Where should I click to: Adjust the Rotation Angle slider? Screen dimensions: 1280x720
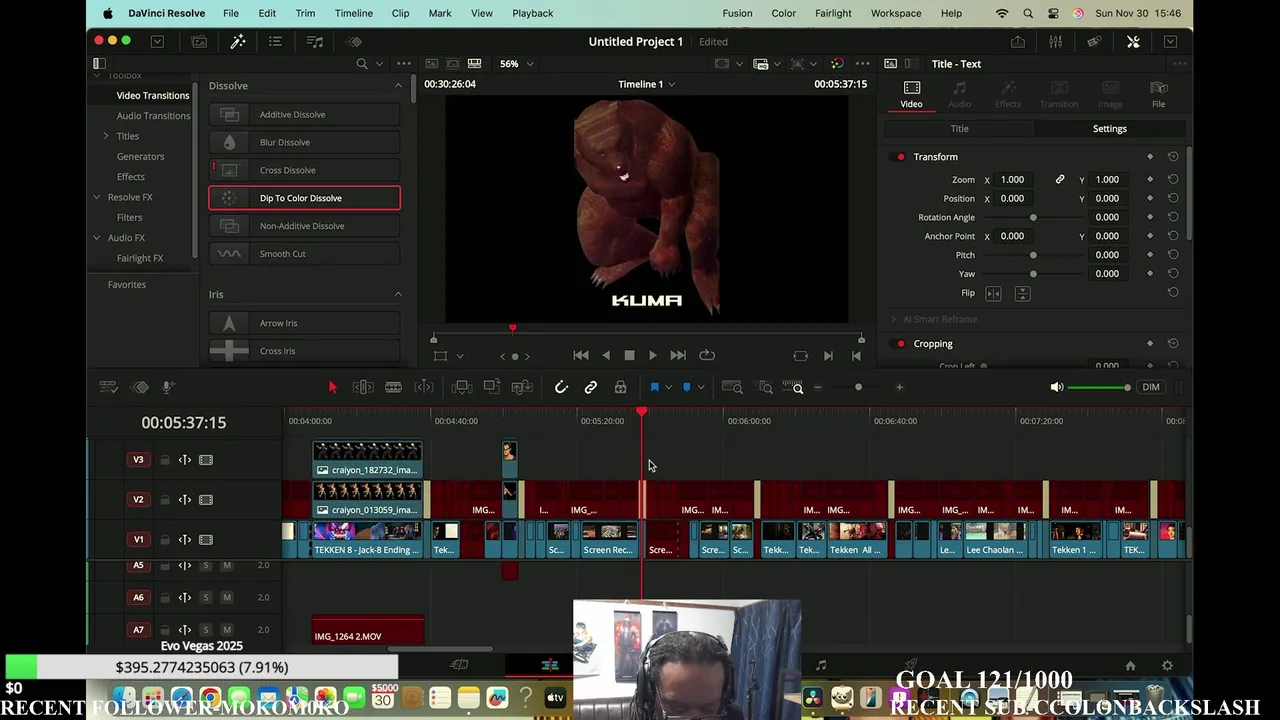[1033, 217]
